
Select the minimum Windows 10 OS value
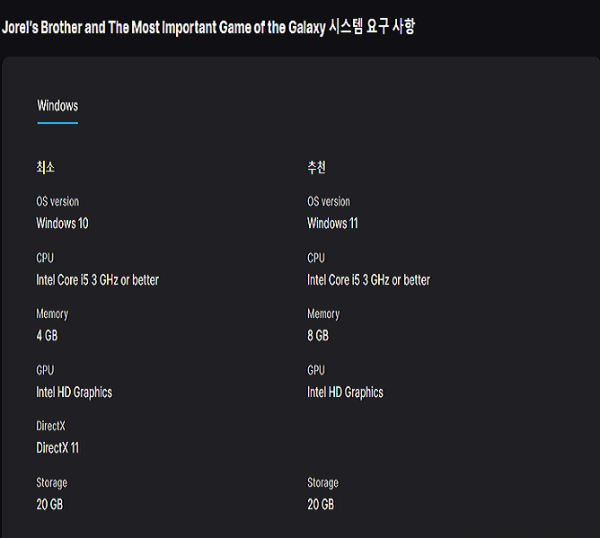(x=62, y=223)
